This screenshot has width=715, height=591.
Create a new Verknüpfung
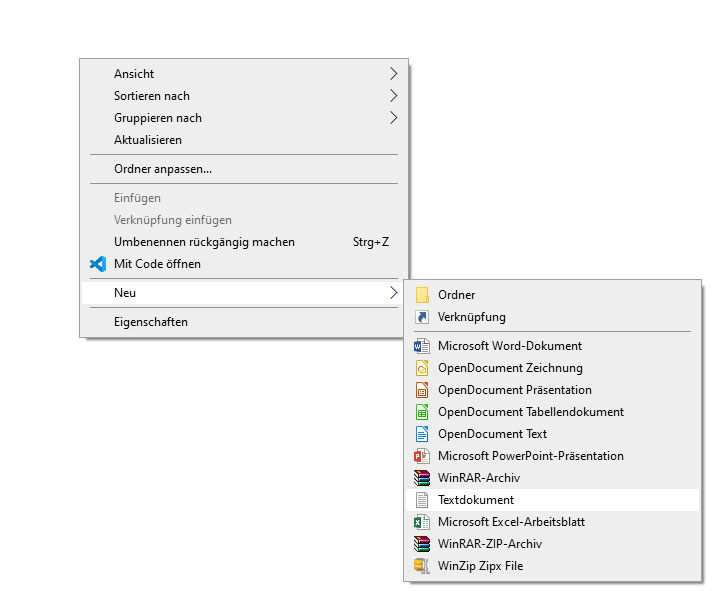pyautogui.click(x=552, y=317)
